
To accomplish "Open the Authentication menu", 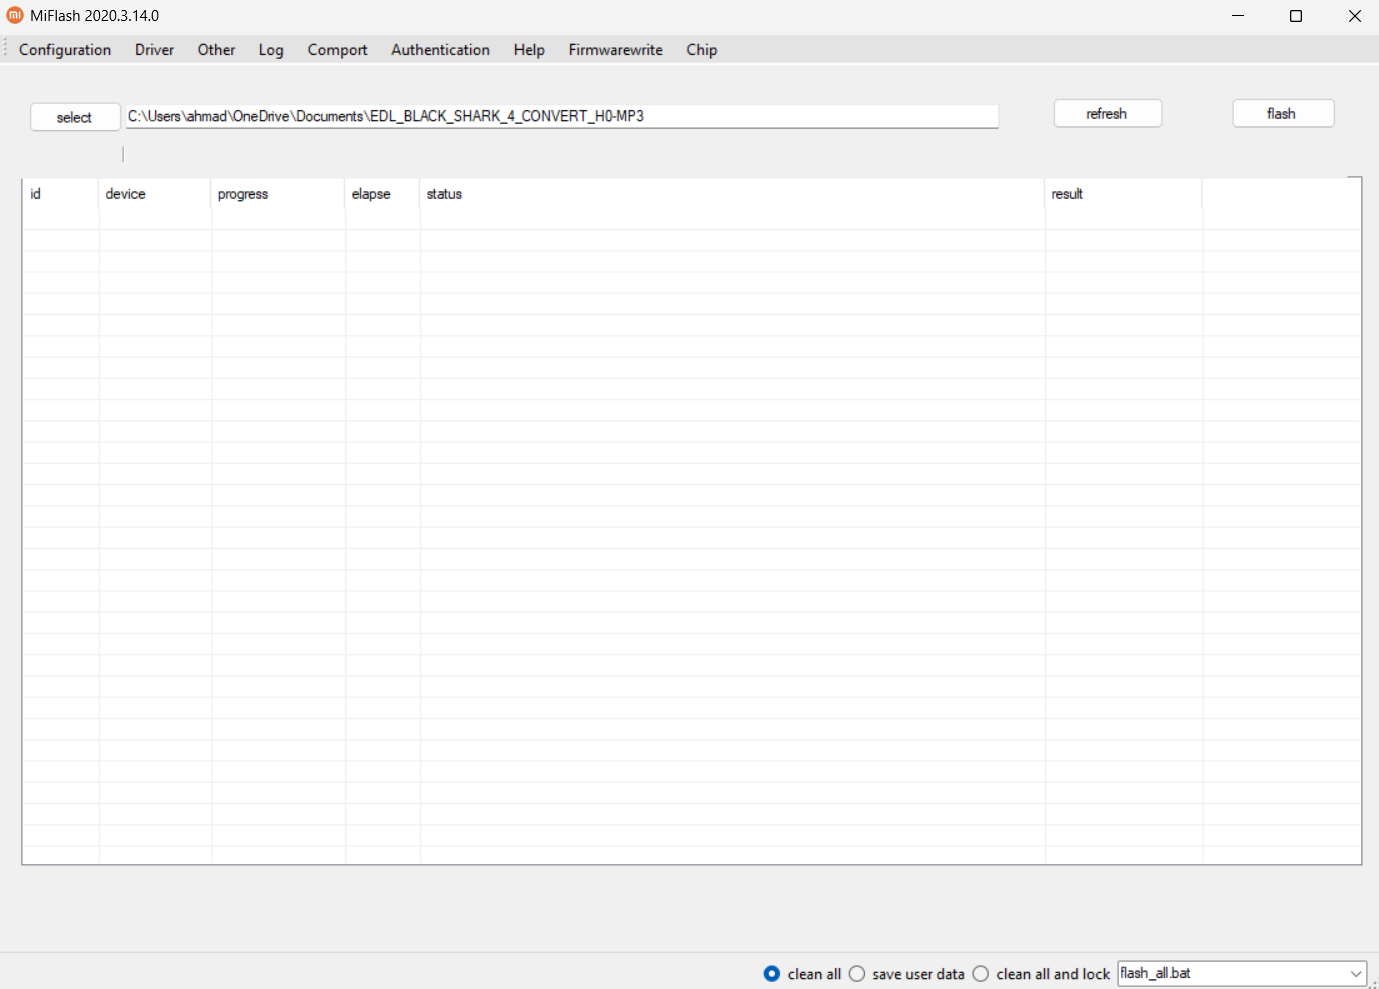I will (440, 50).
